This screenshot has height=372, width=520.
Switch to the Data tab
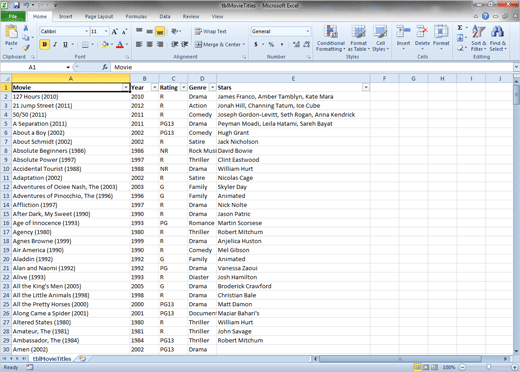coord(165,16)
